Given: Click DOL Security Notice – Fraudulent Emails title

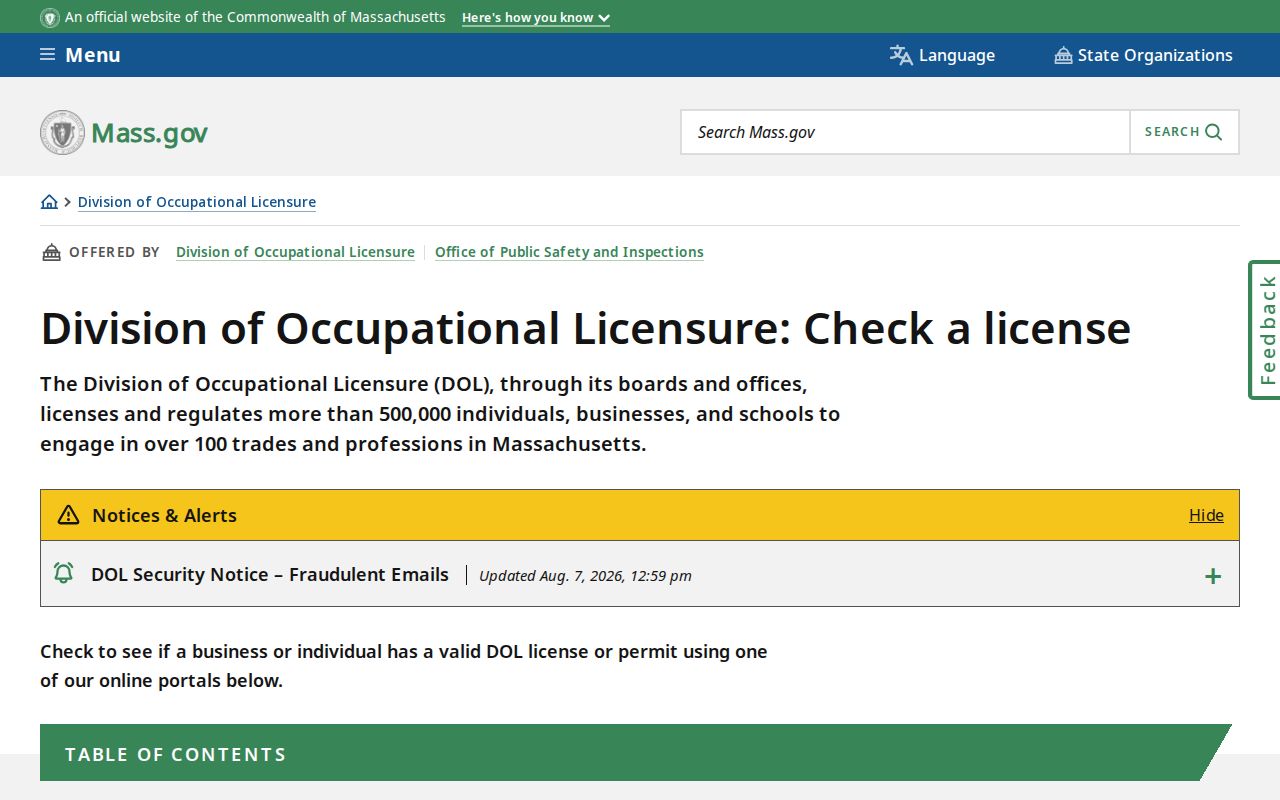Looking at the screenshot, I should 270,574.
